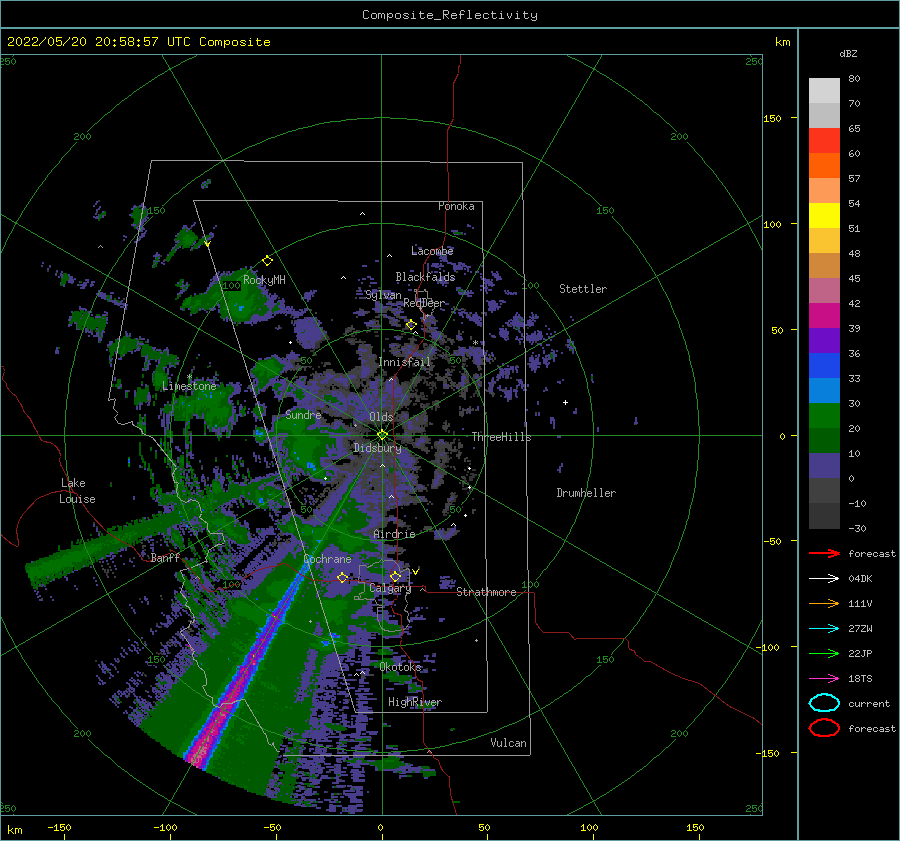900x841 pixels.
Task: Click the Airdrie city label
Action: [x=394, y=534]
